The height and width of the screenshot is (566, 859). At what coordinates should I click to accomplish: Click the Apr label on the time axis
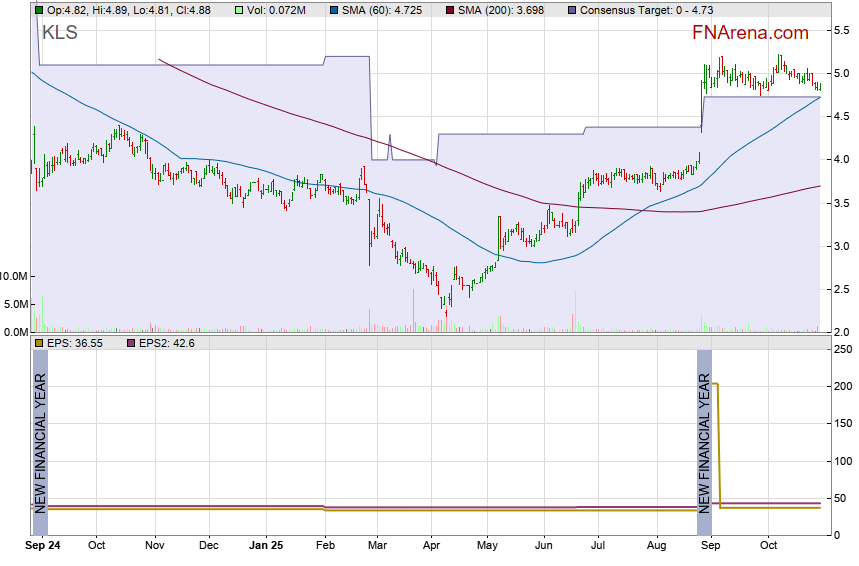[431, 546]
